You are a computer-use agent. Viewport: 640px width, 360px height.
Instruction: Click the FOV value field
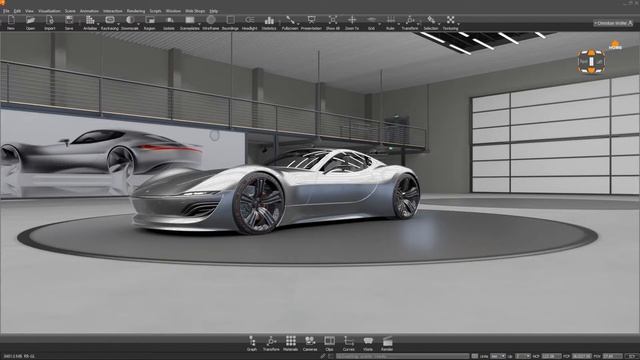pyautogui.click(x=612, y=356)
